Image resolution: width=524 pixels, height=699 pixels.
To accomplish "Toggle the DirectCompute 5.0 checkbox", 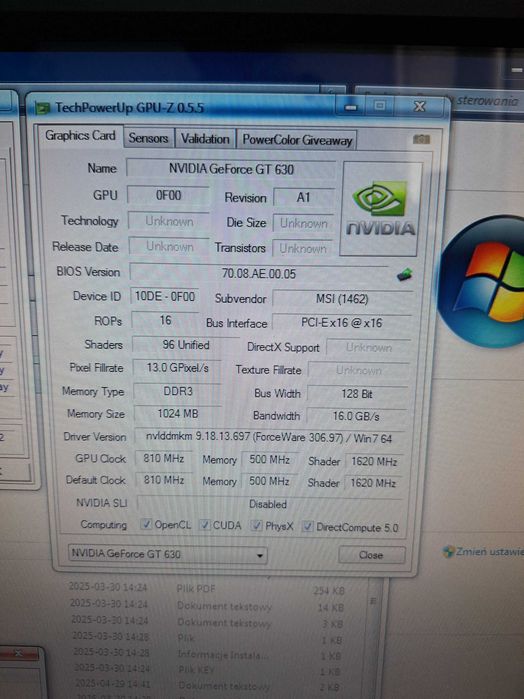I will [307, 526].
